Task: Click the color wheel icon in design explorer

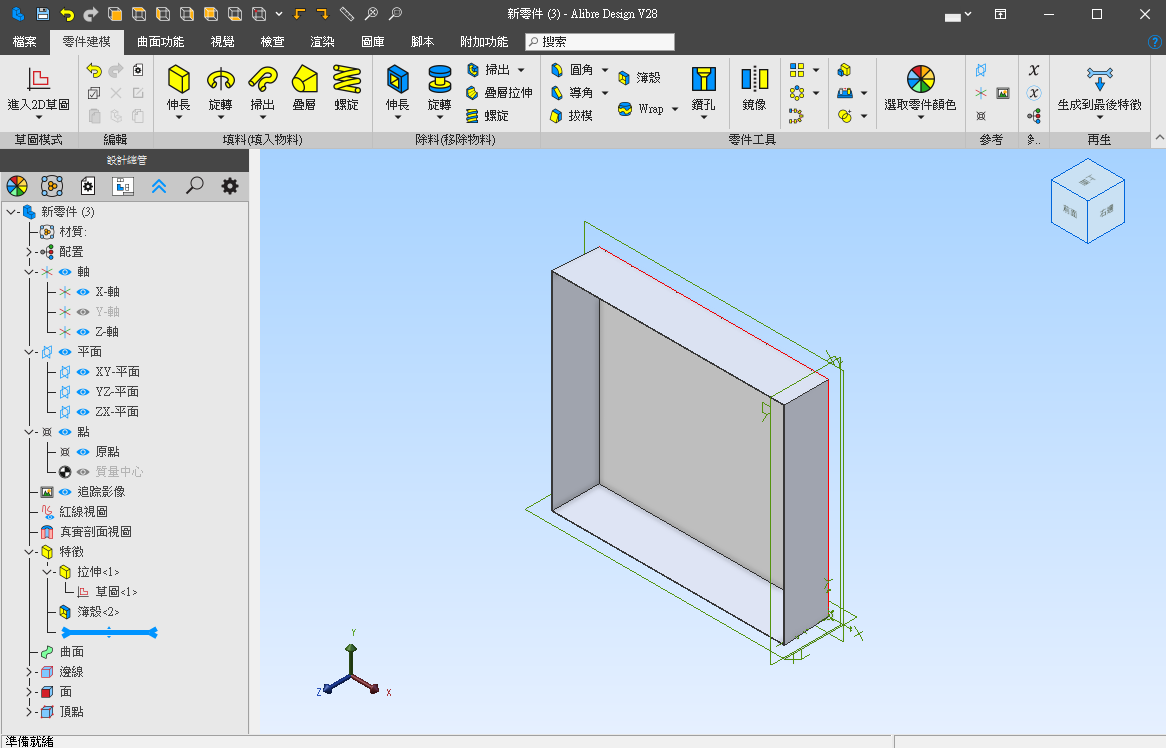Action: (16, 186)
